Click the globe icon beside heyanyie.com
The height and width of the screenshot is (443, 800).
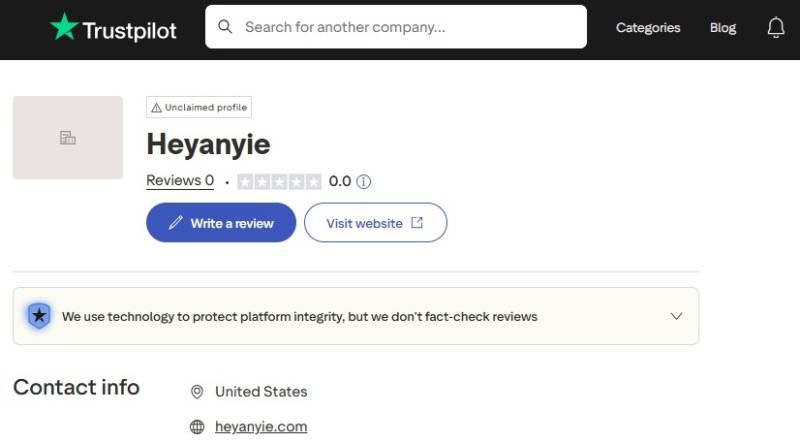[x=197, y=427]
